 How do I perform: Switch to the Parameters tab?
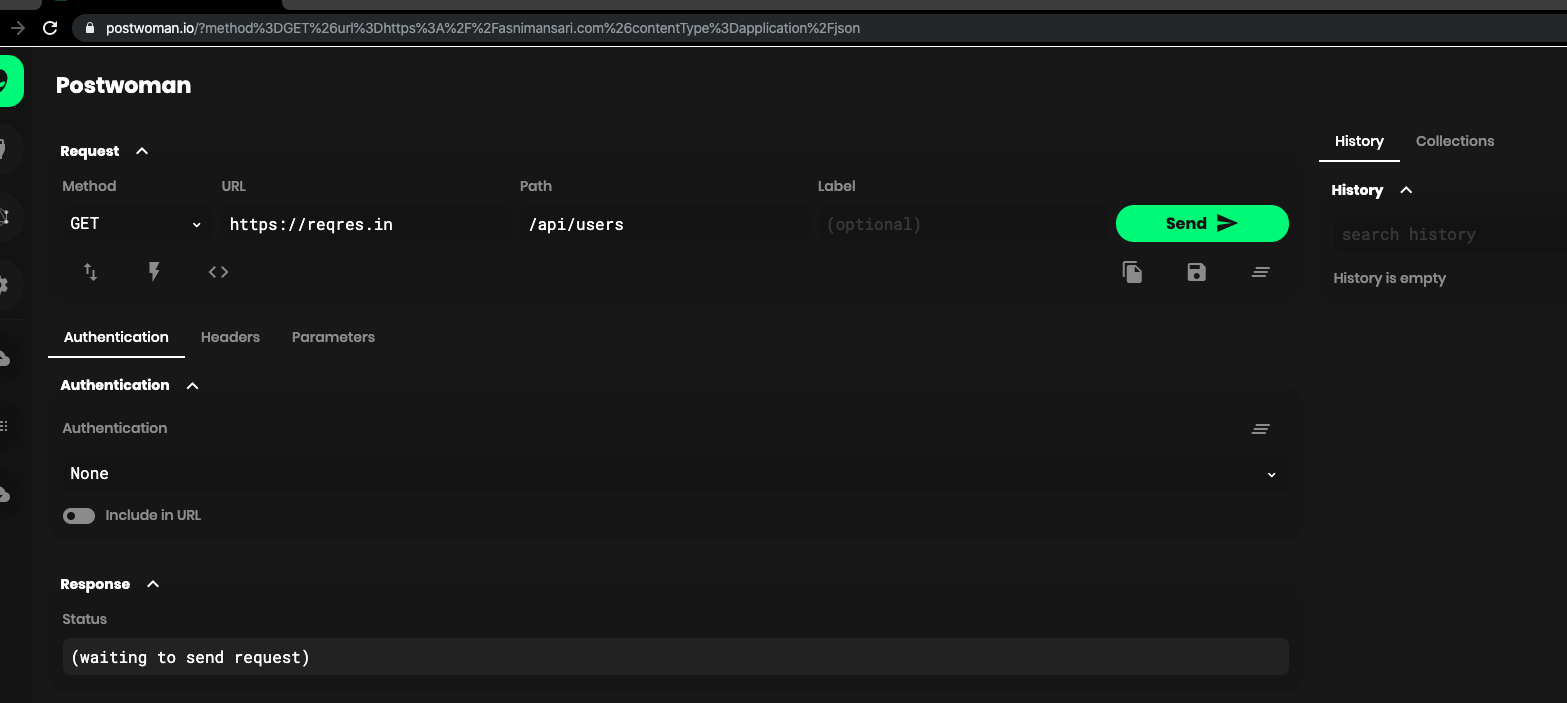[333, 337]
